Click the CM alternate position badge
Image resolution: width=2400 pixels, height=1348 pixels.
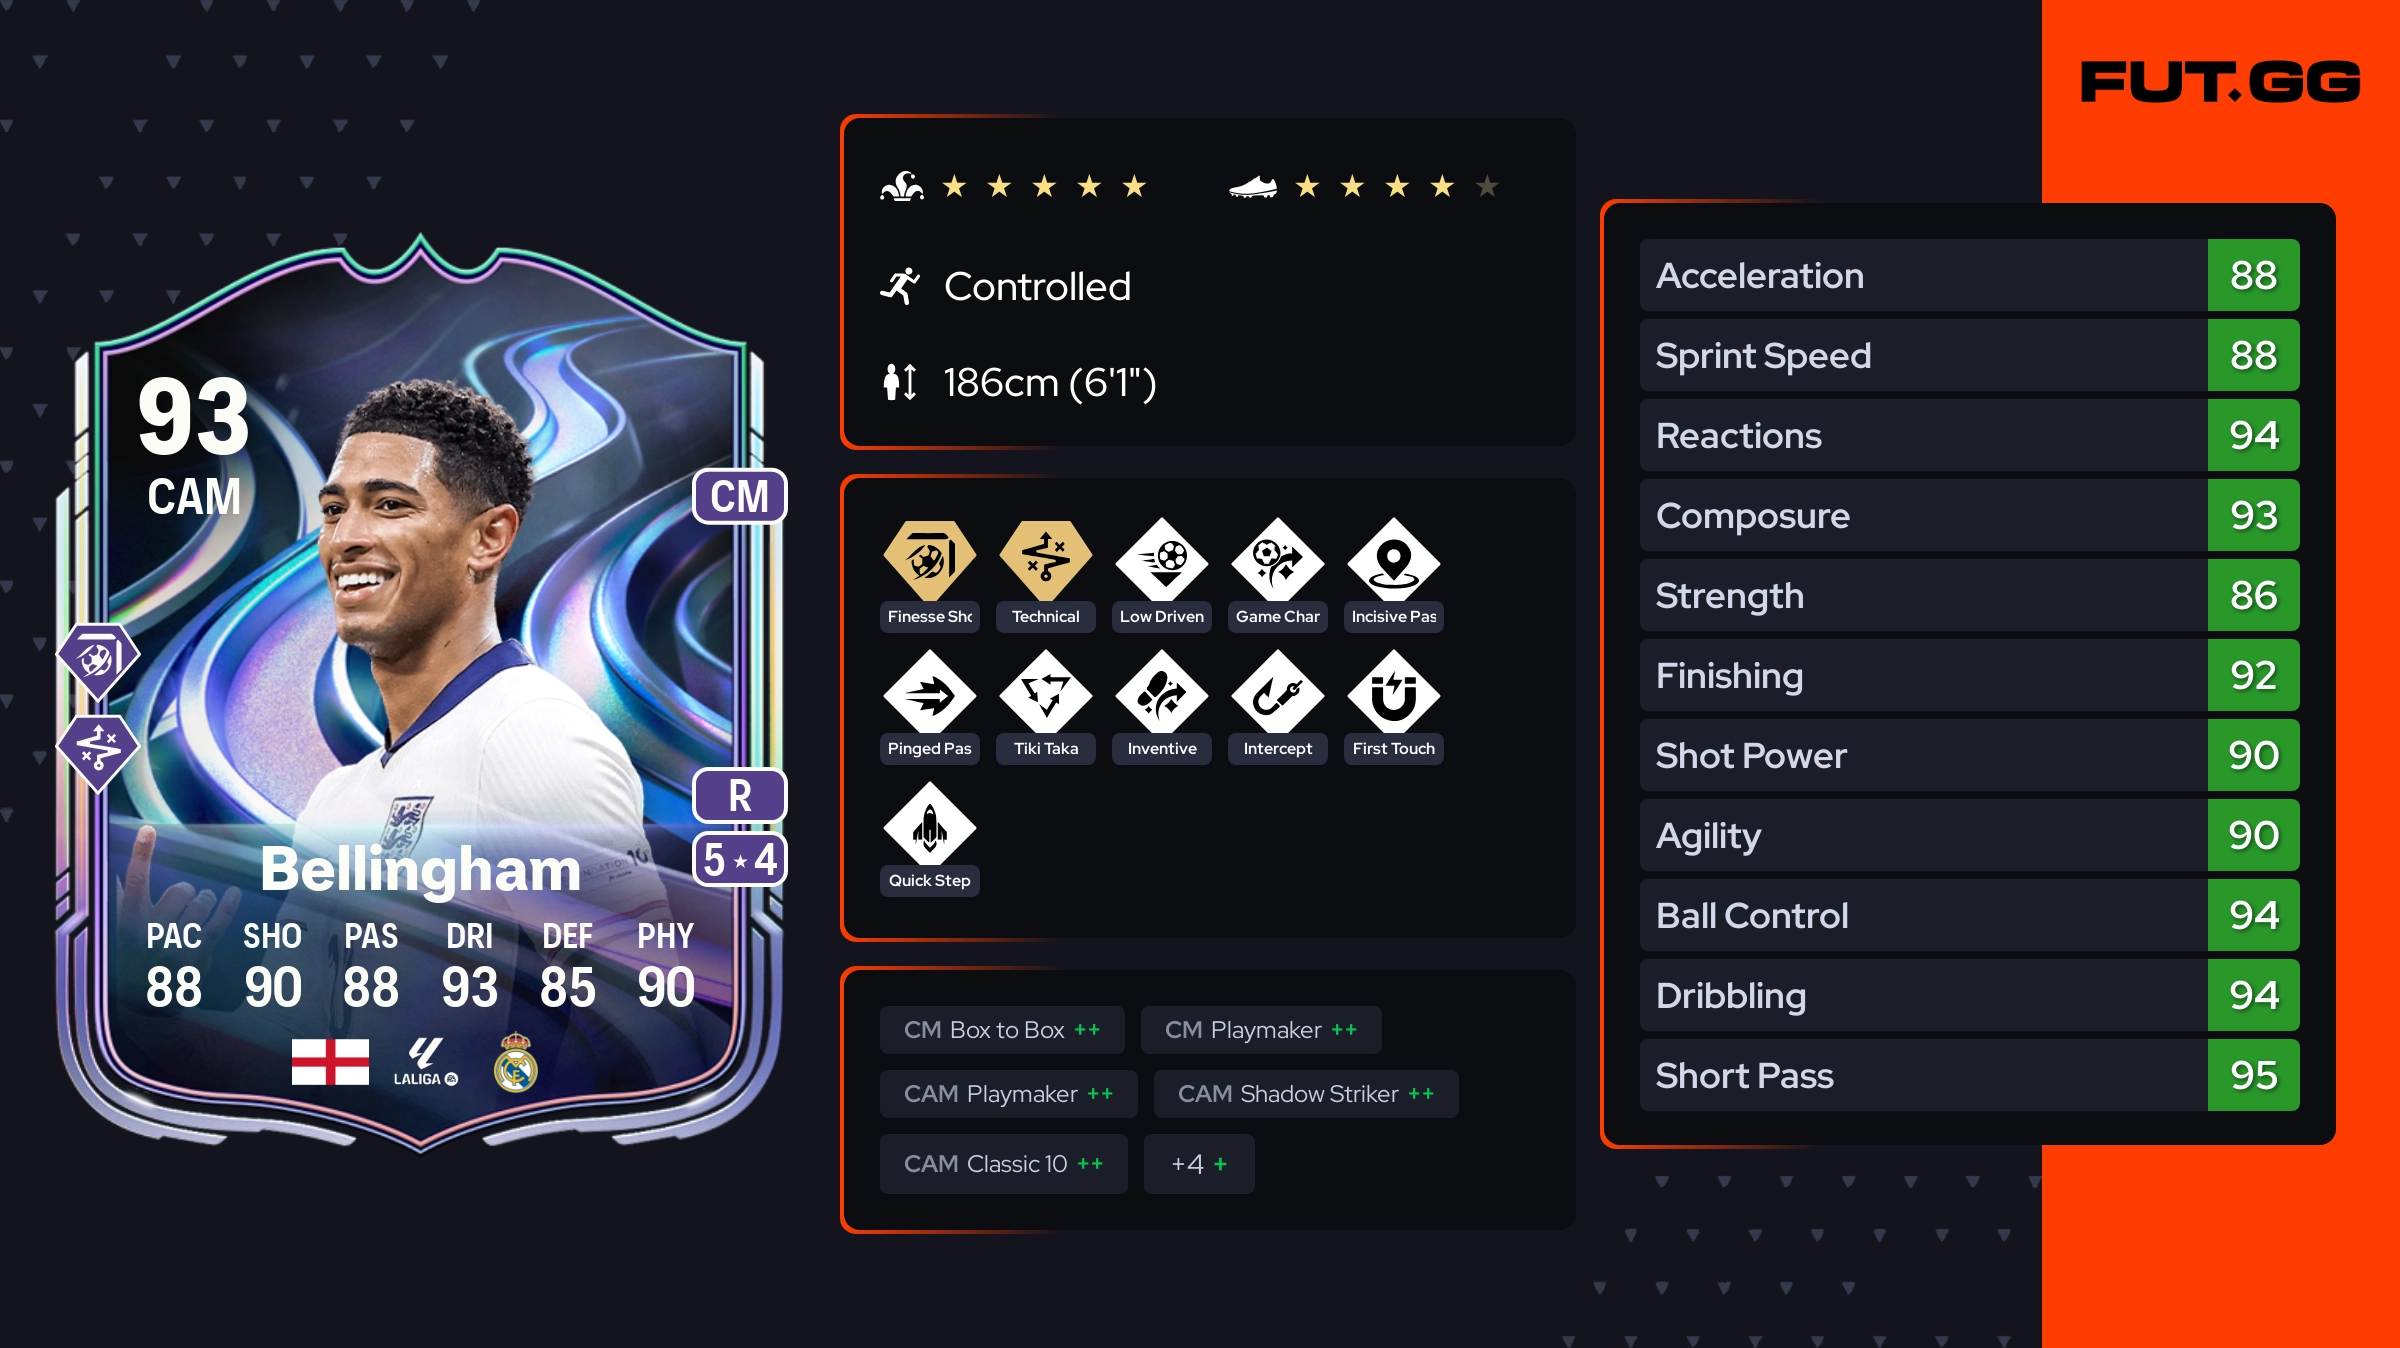pyautogui.click(x=740, y=496)
